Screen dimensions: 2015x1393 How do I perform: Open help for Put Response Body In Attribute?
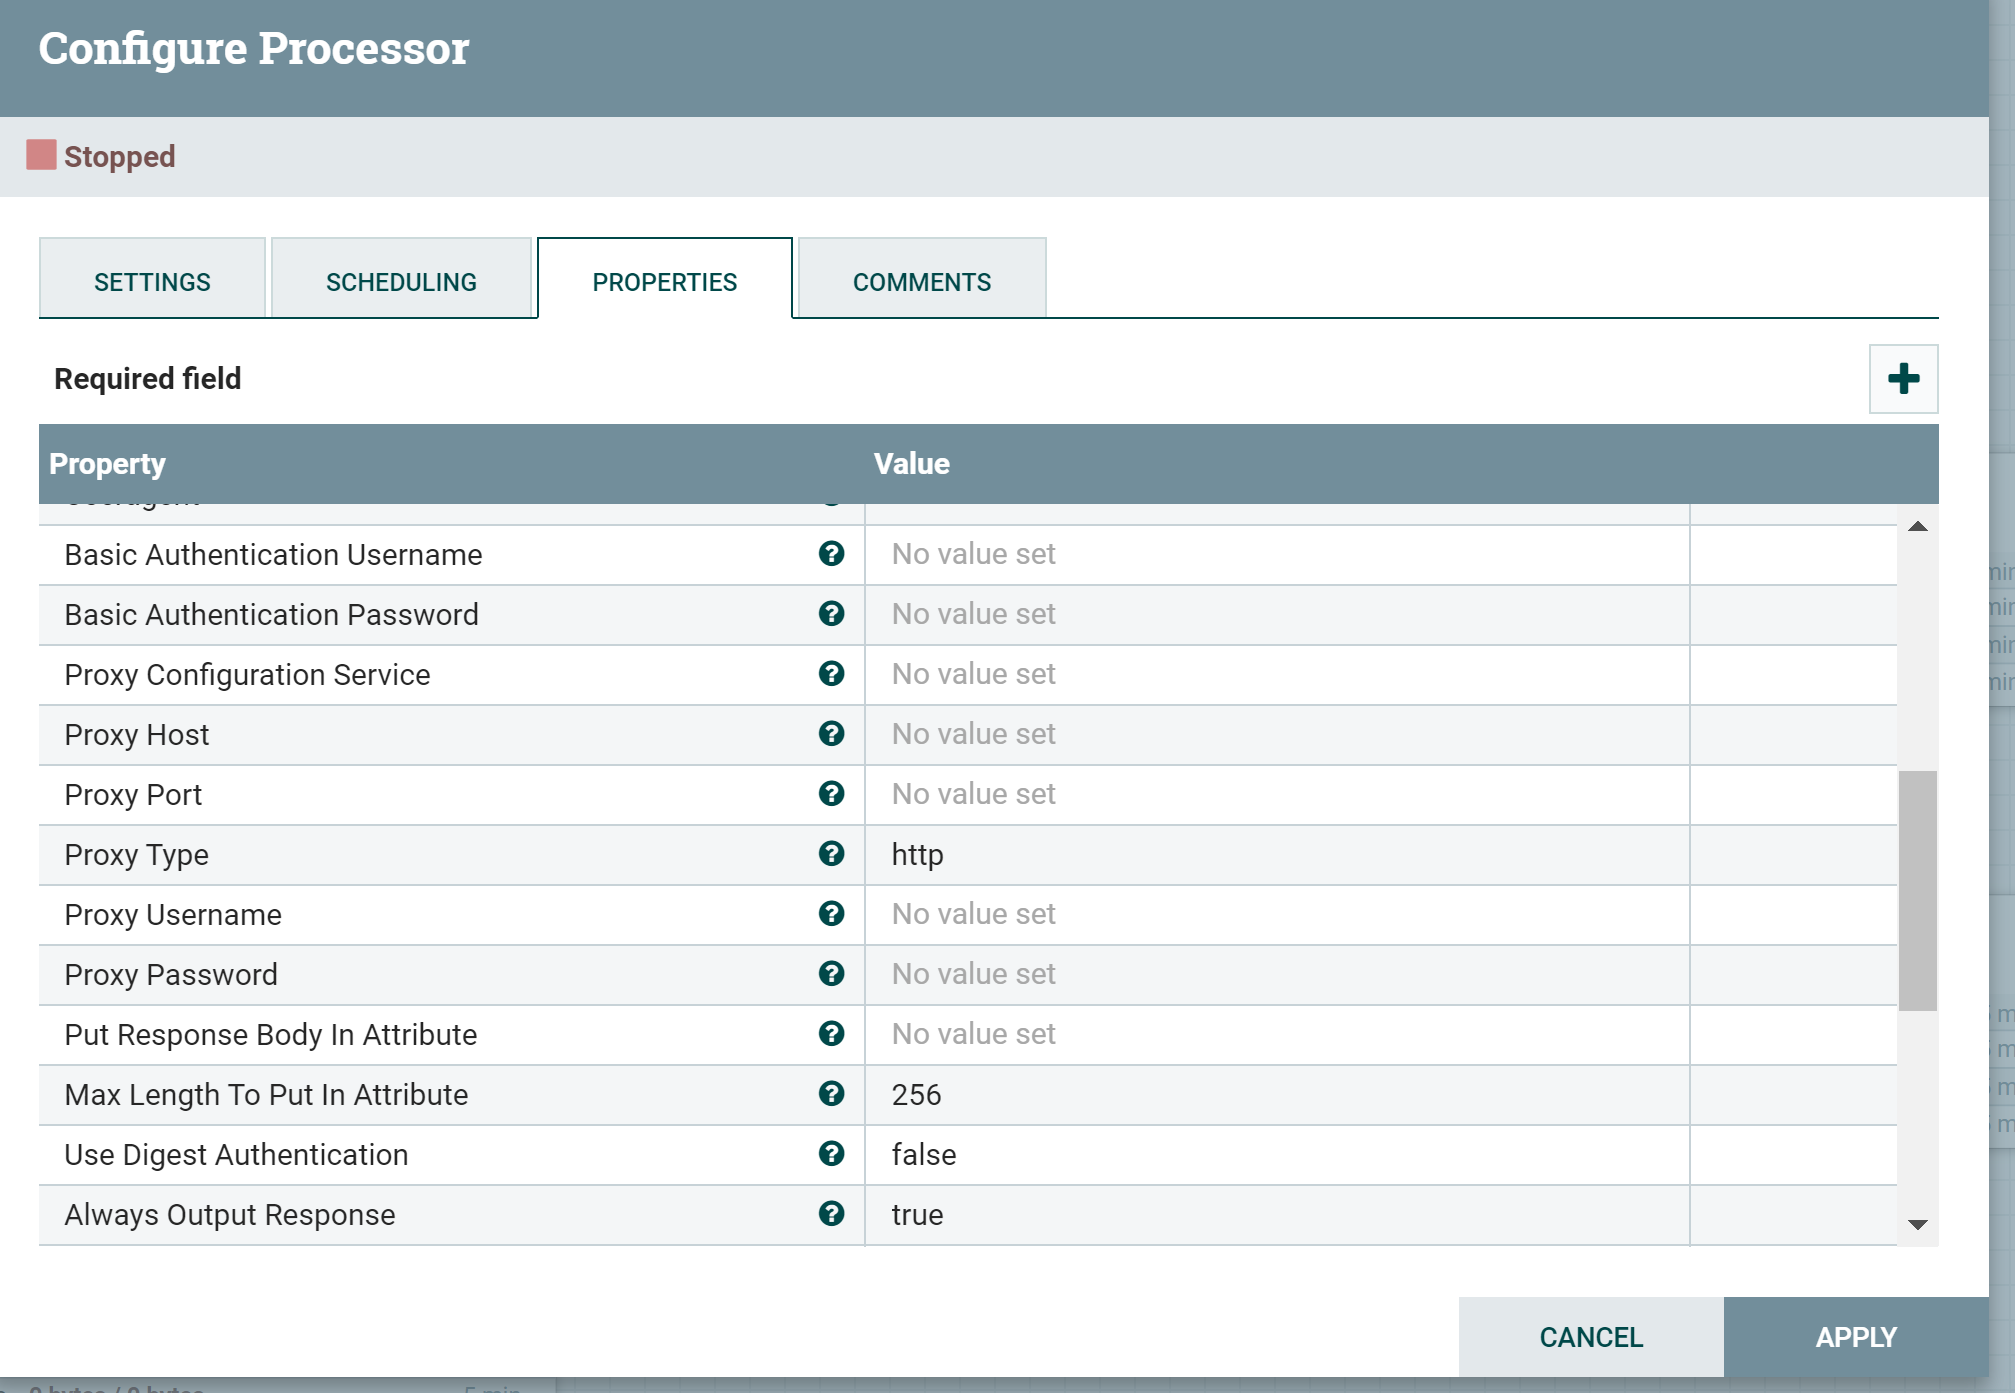click(831, 1035)
